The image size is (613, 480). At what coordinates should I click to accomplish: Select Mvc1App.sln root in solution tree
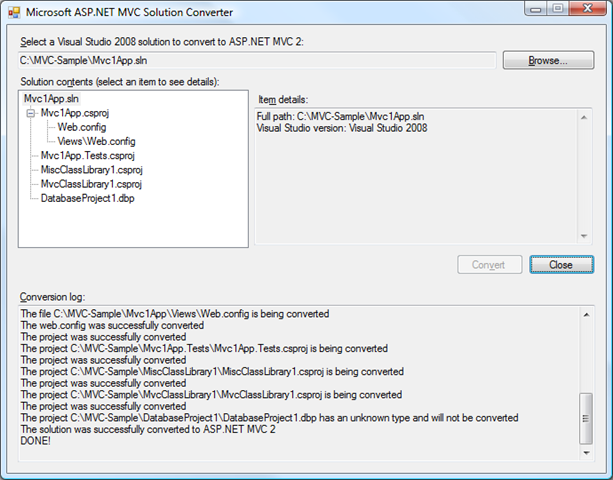[x=51, y=99]
